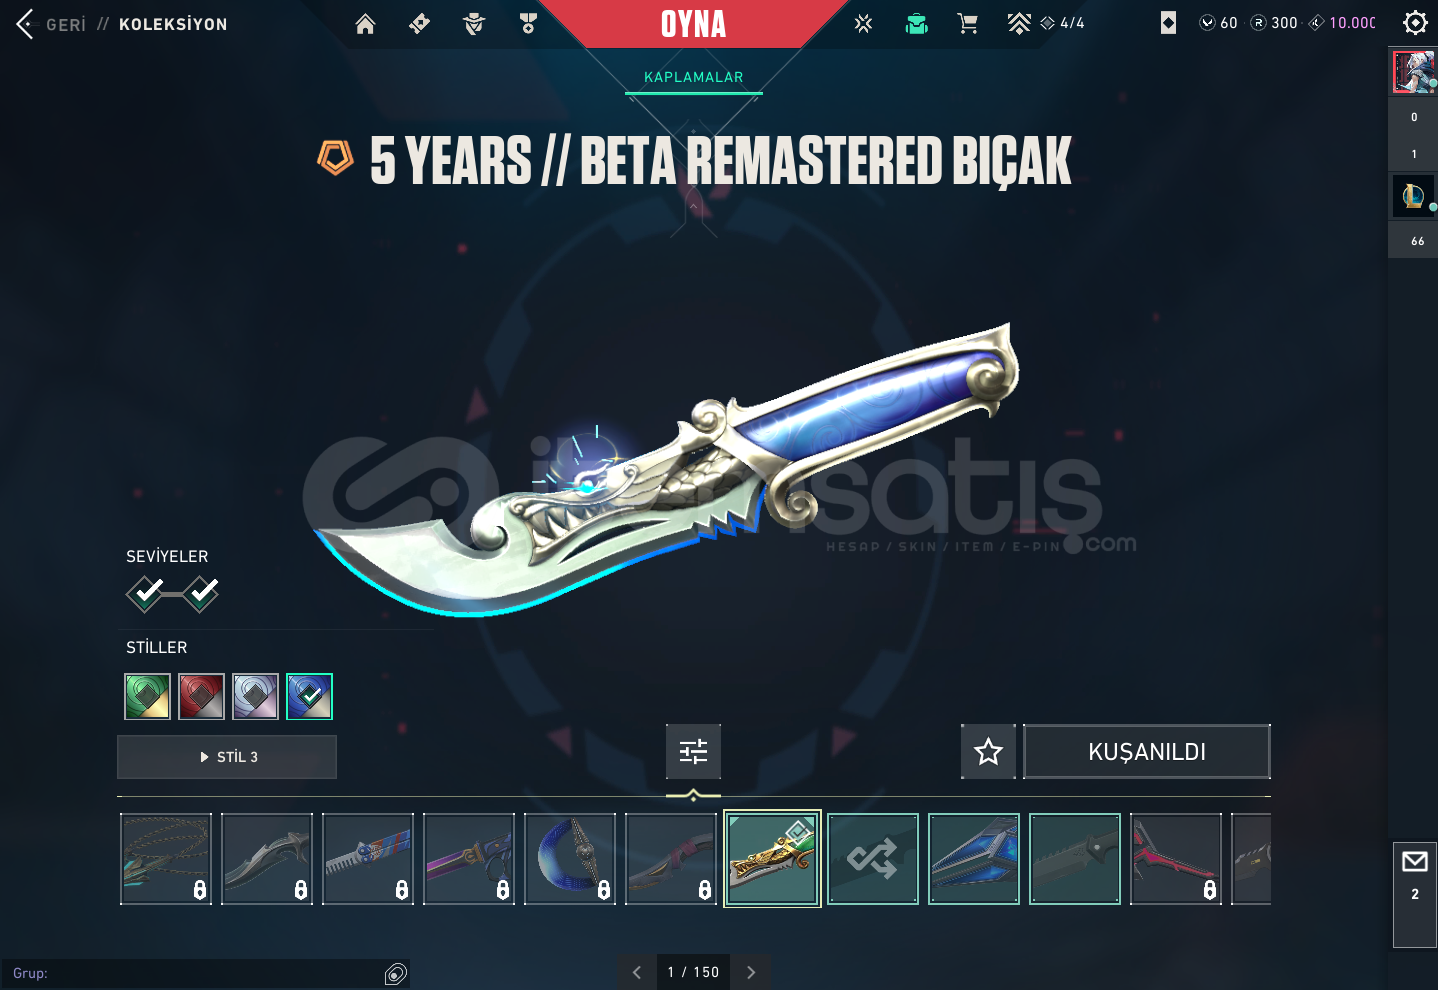Play the STİL 3 preview video
The image size is (1438, 990).
point(227,757)
